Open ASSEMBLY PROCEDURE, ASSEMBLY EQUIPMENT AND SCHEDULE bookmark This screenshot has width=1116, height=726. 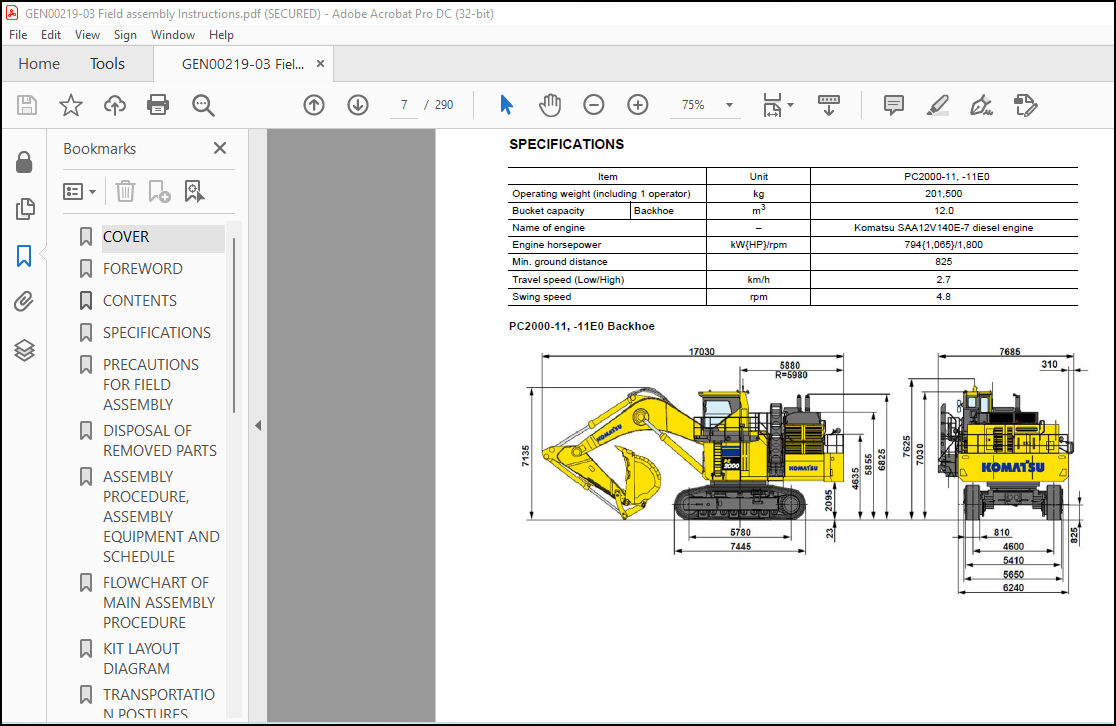[x=162, y=517]
